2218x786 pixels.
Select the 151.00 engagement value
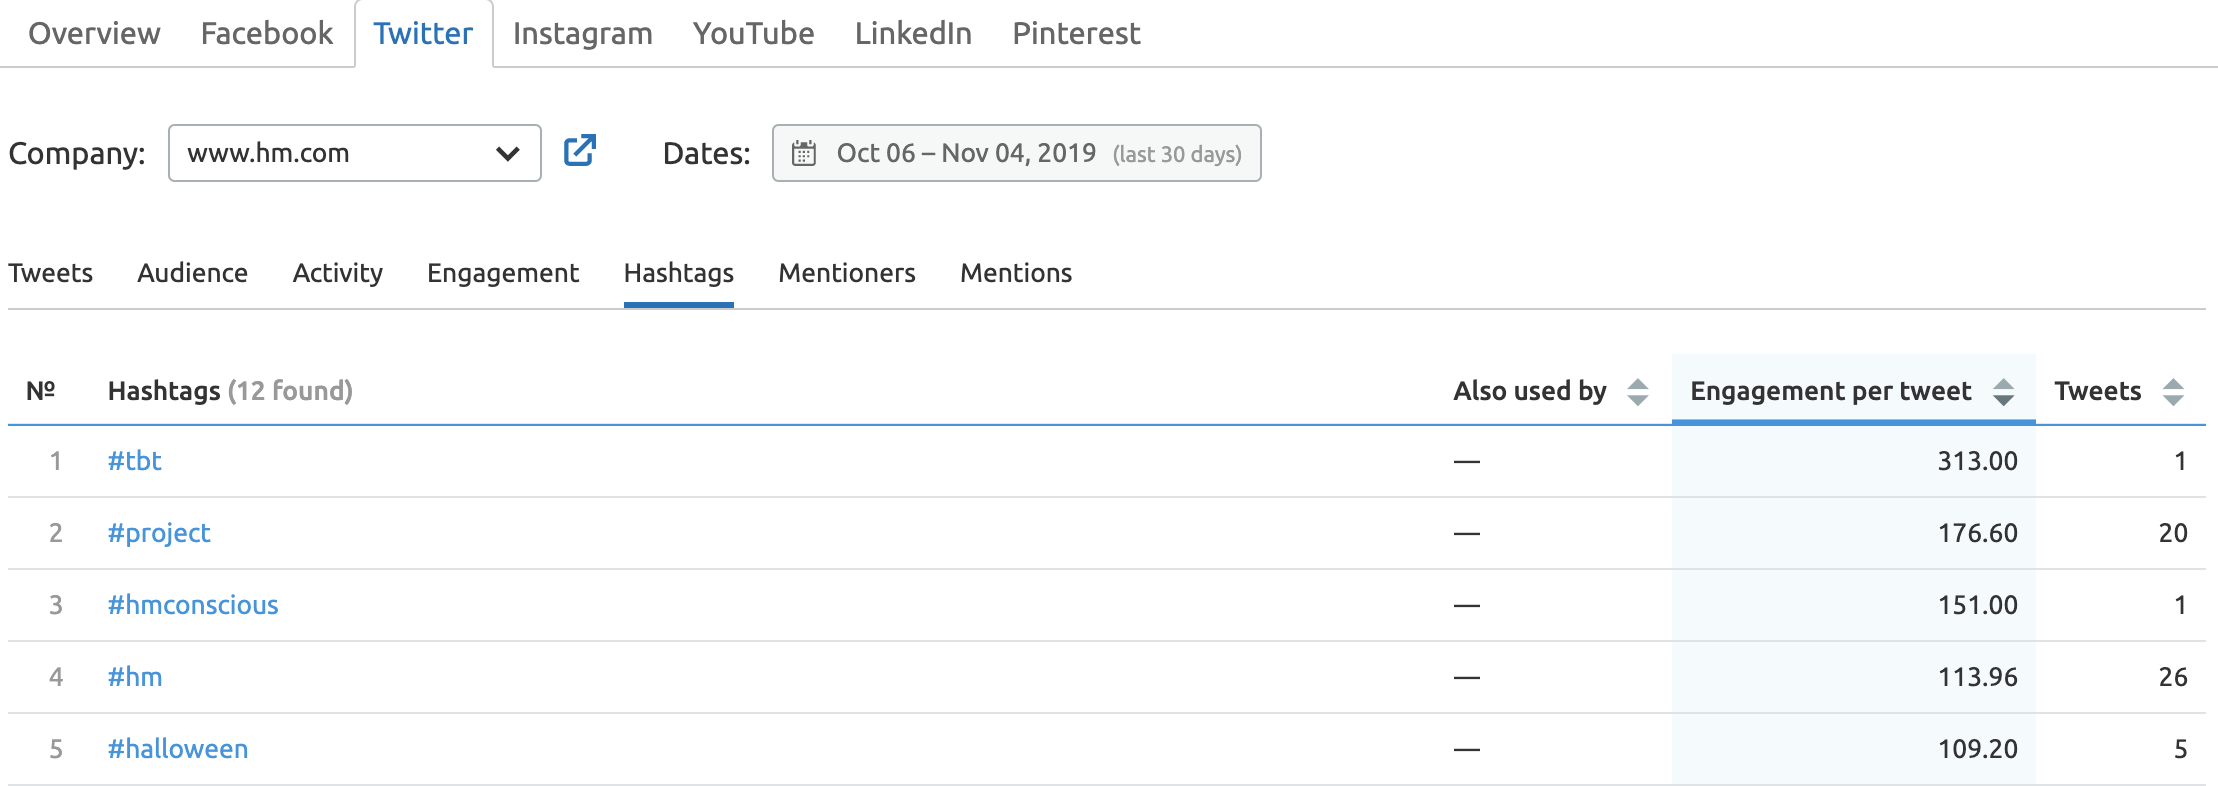1978,605
